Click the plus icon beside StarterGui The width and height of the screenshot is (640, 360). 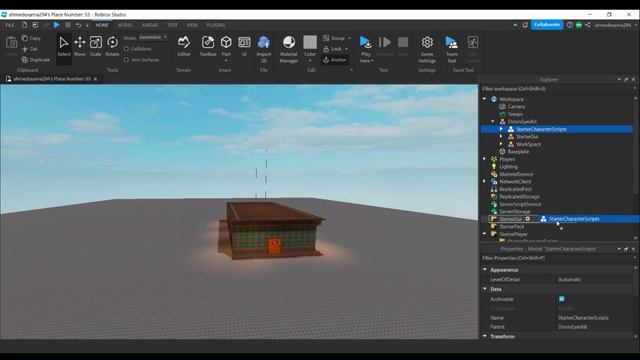click(528, 219)
